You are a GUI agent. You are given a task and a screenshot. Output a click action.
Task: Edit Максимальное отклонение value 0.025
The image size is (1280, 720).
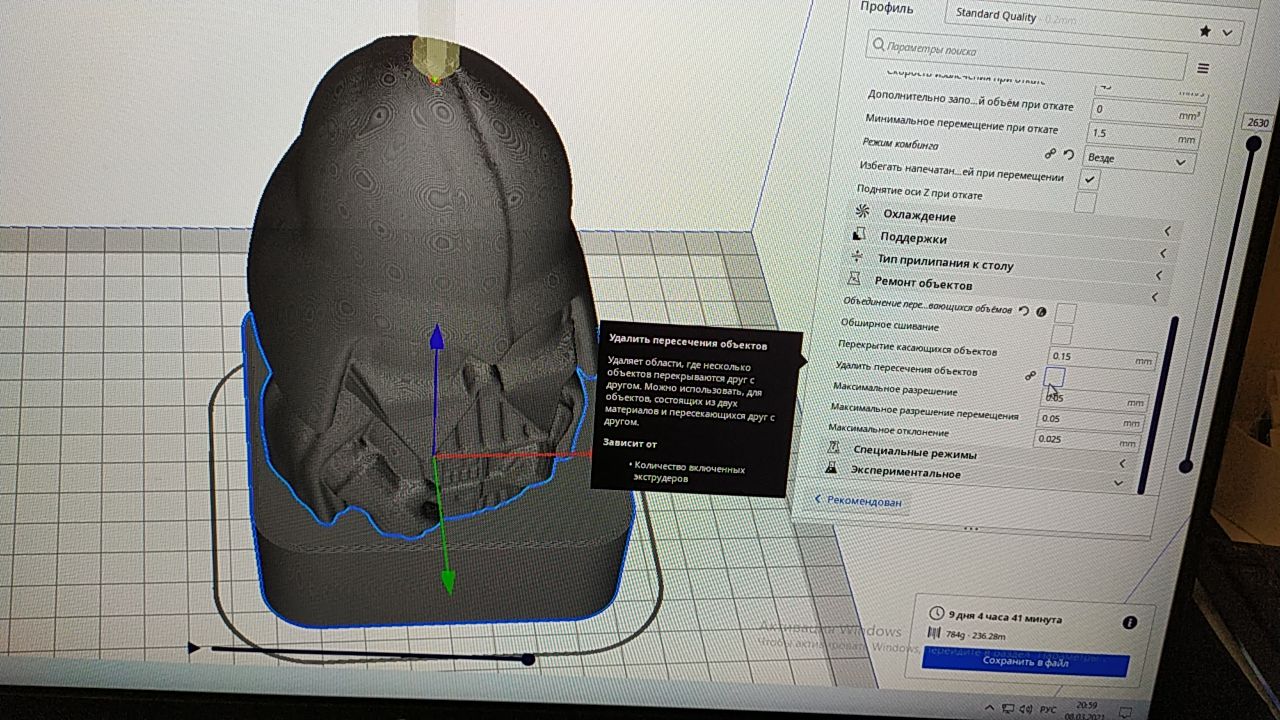(x=1085, y=441)
